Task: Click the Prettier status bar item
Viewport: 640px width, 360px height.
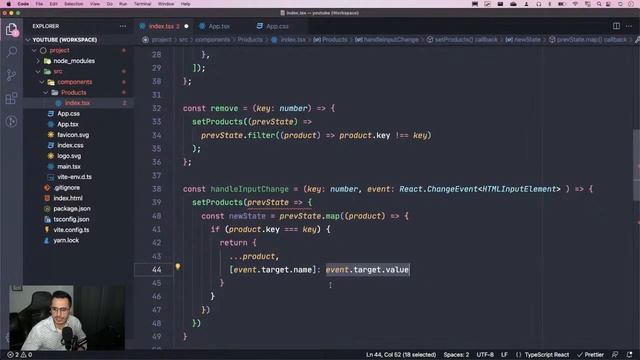Action: pos(591,355)
